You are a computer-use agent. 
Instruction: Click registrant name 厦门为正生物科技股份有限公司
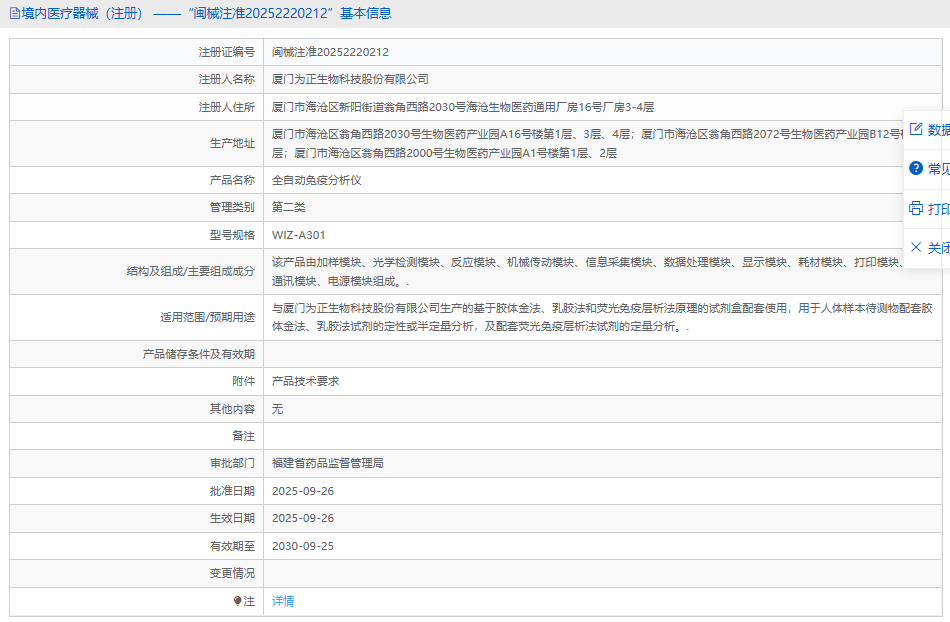click(350, 79)
